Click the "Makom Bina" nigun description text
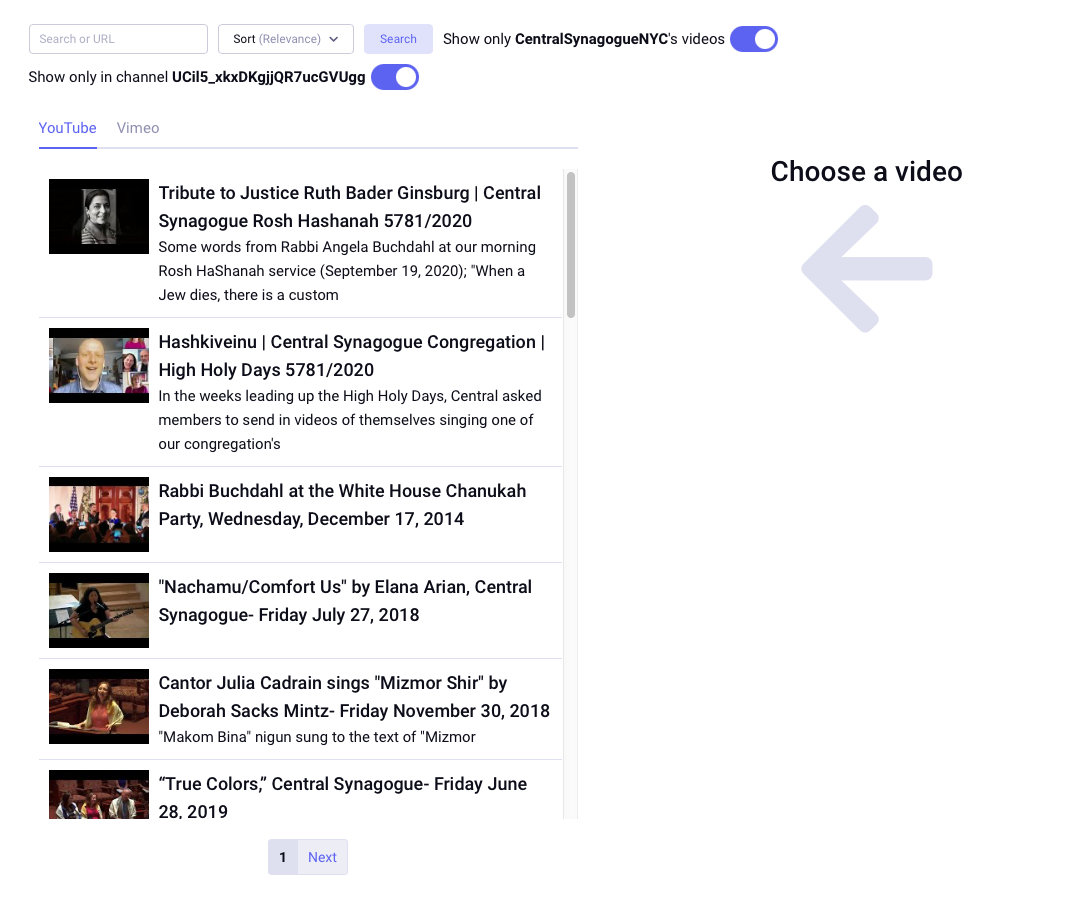 click(317, 737)
